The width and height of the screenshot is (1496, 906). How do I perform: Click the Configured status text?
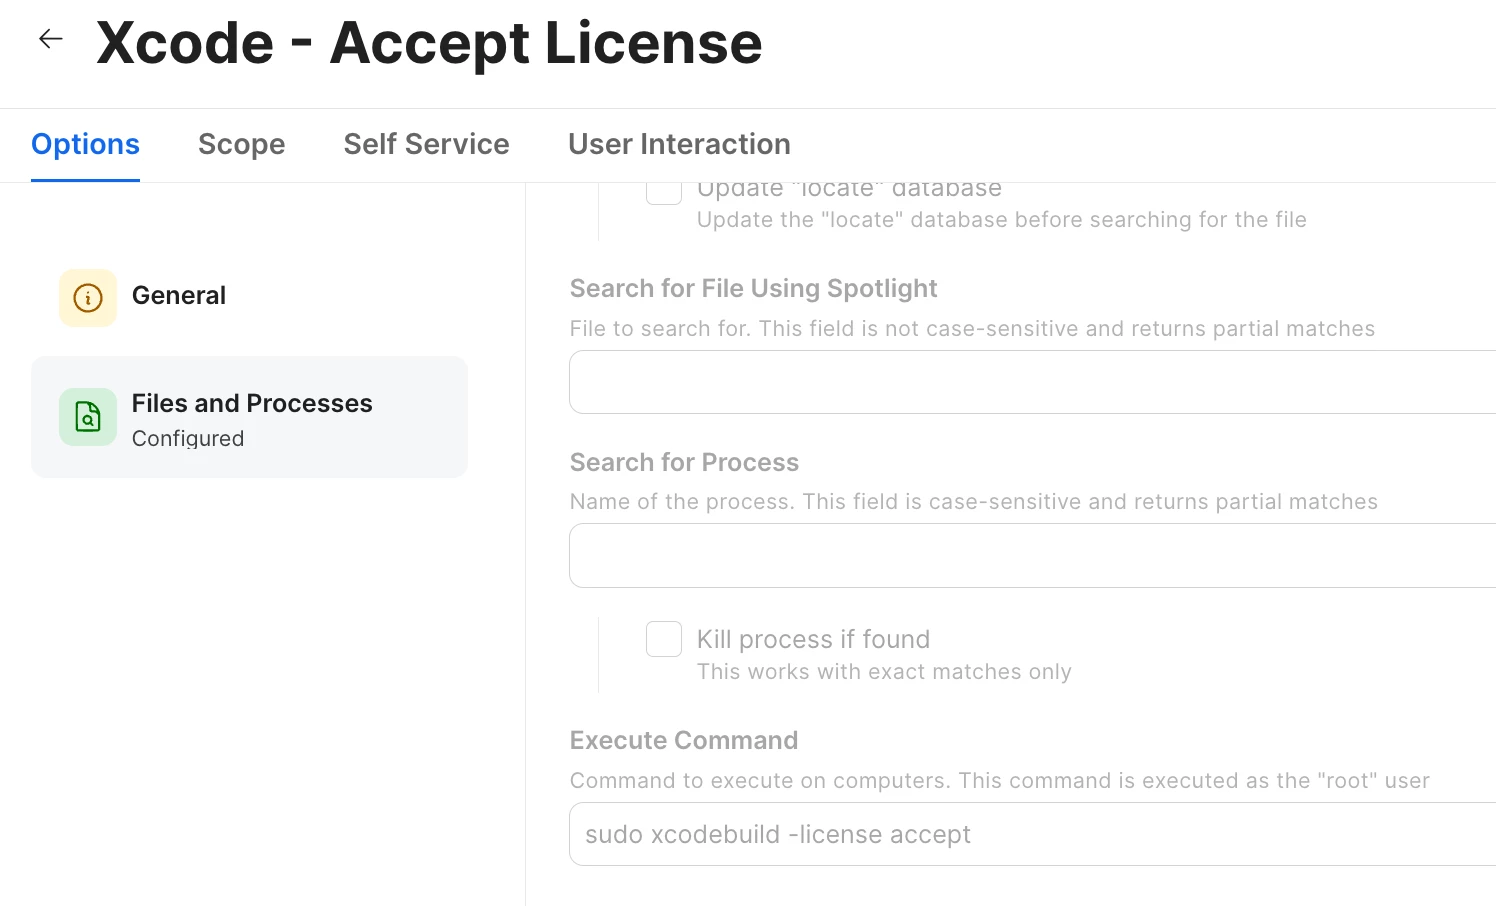[188, 438]
